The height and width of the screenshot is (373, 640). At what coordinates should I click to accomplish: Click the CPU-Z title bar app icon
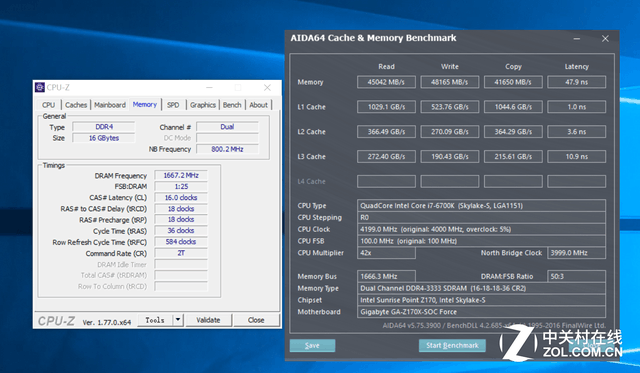(x=40, y=87)
